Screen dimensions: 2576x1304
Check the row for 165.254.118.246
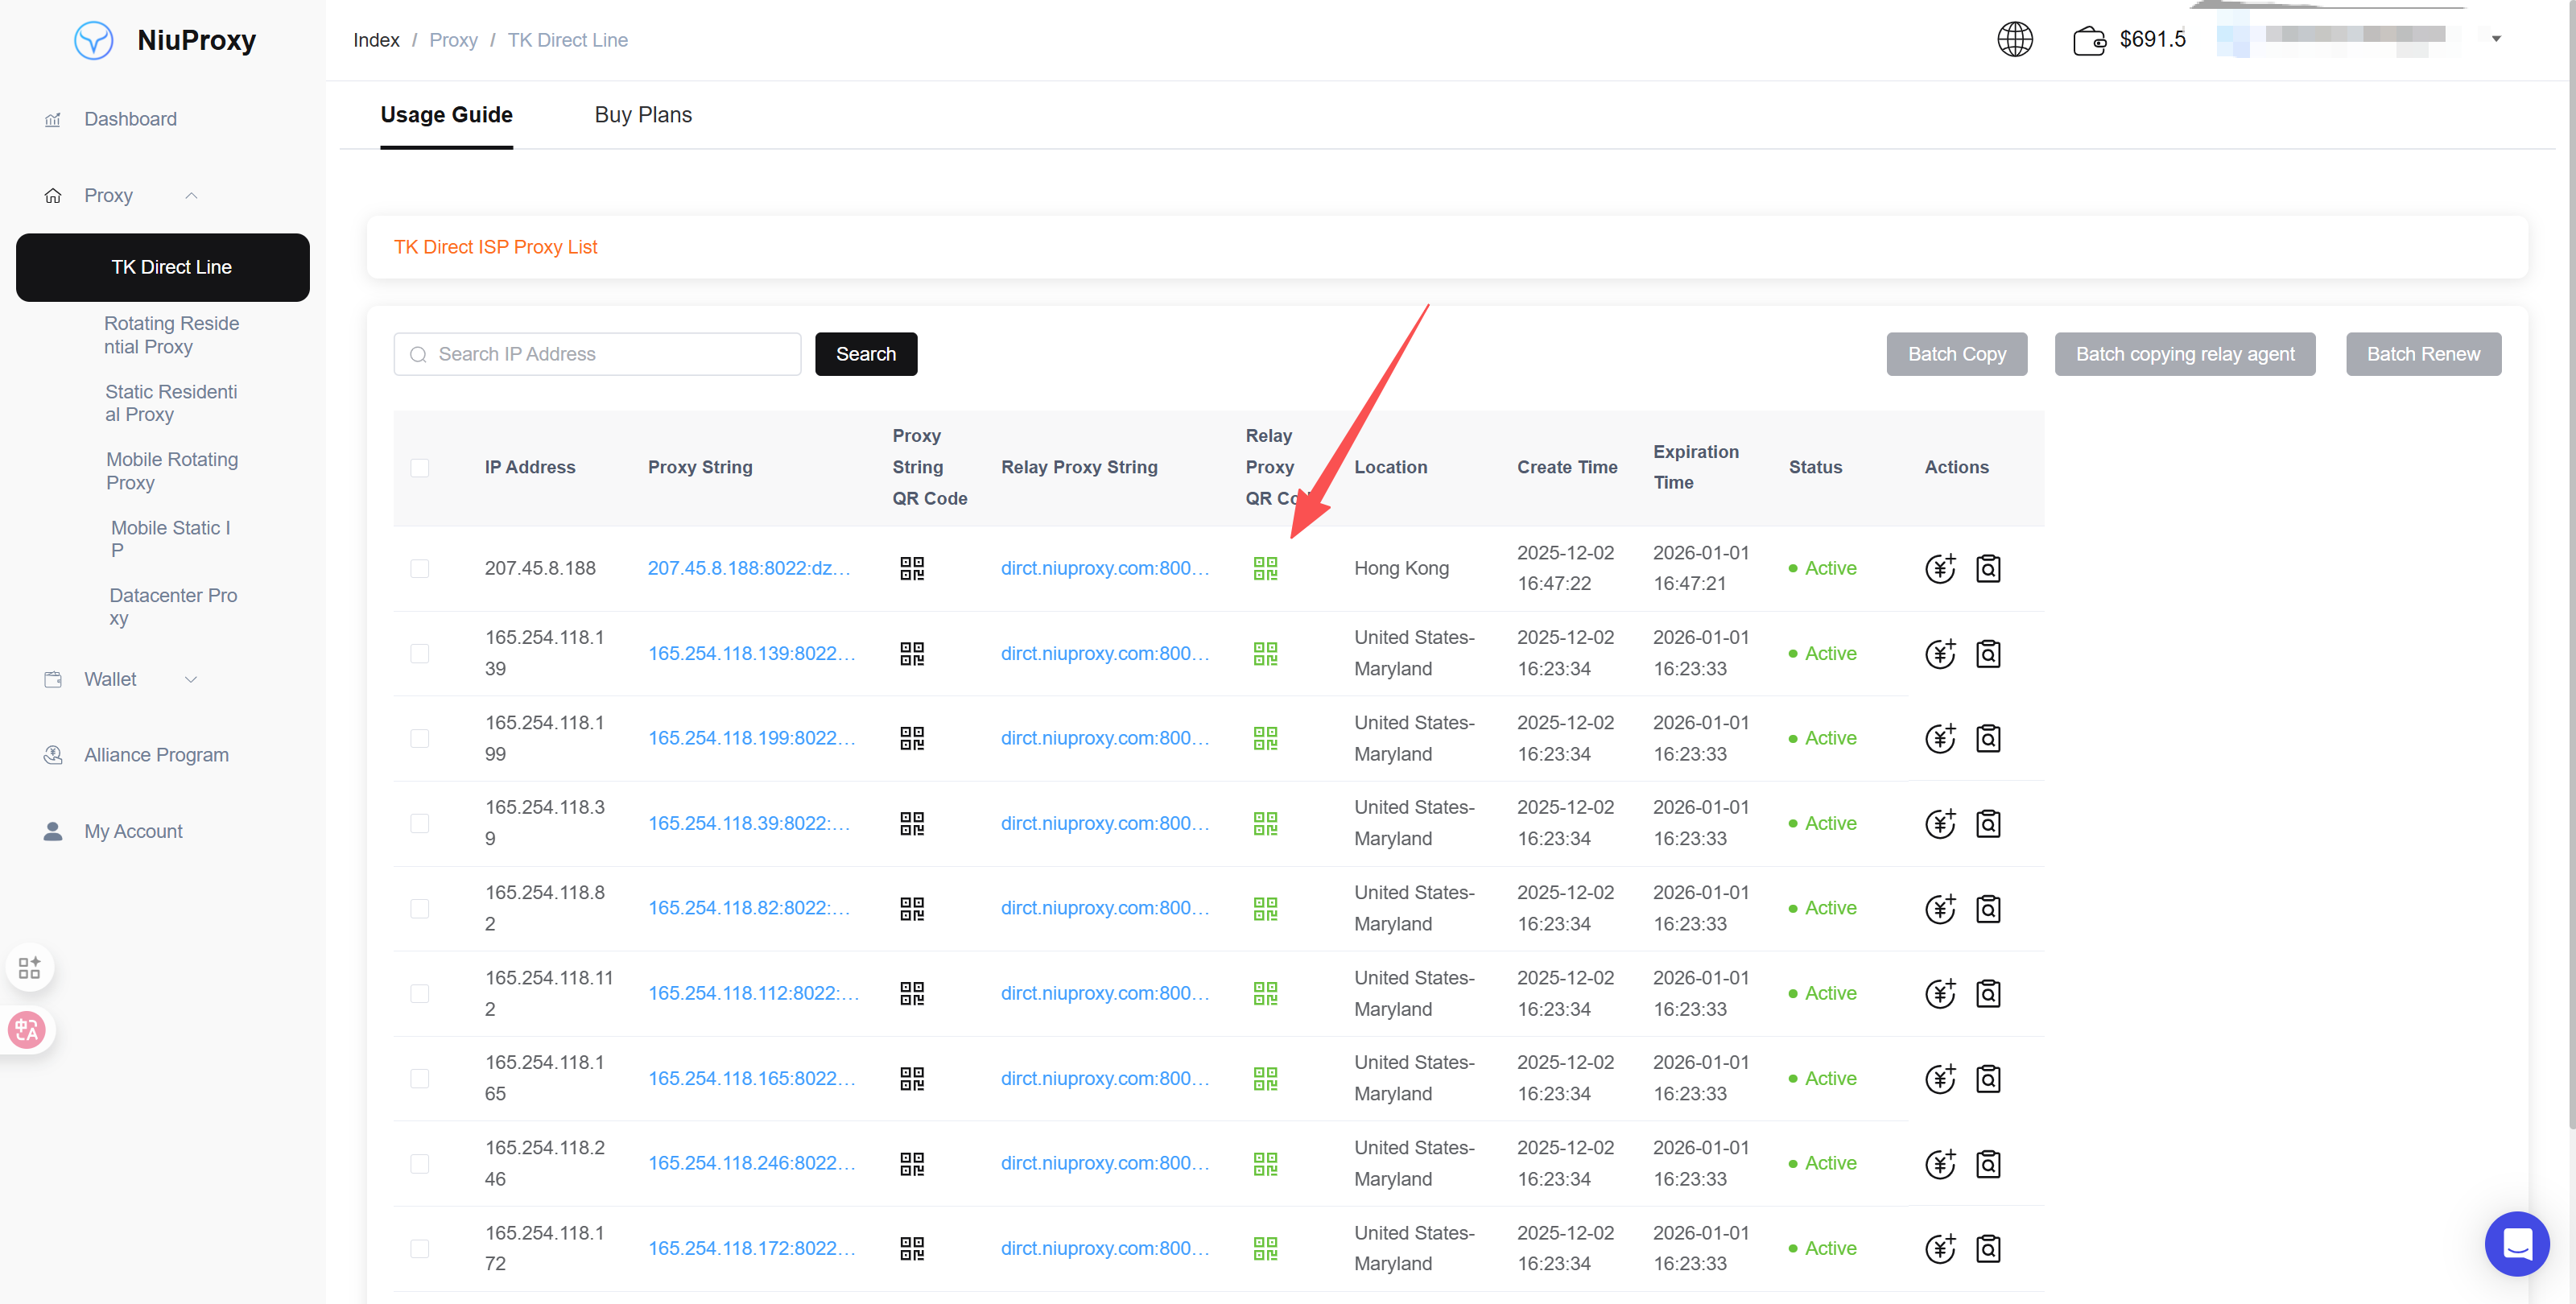click(419, 1163)
